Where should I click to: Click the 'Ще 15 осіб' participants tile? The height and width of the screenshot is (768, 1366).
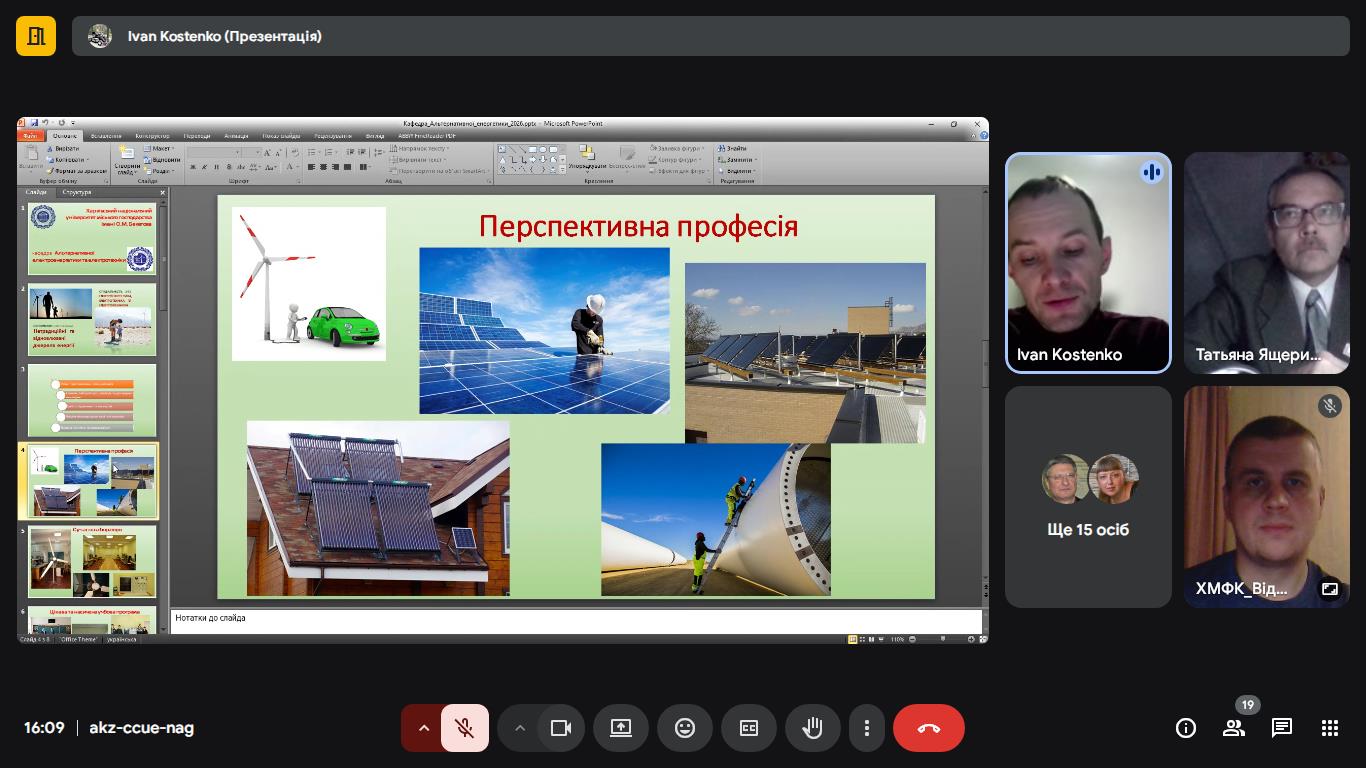tap(1088, 497)
